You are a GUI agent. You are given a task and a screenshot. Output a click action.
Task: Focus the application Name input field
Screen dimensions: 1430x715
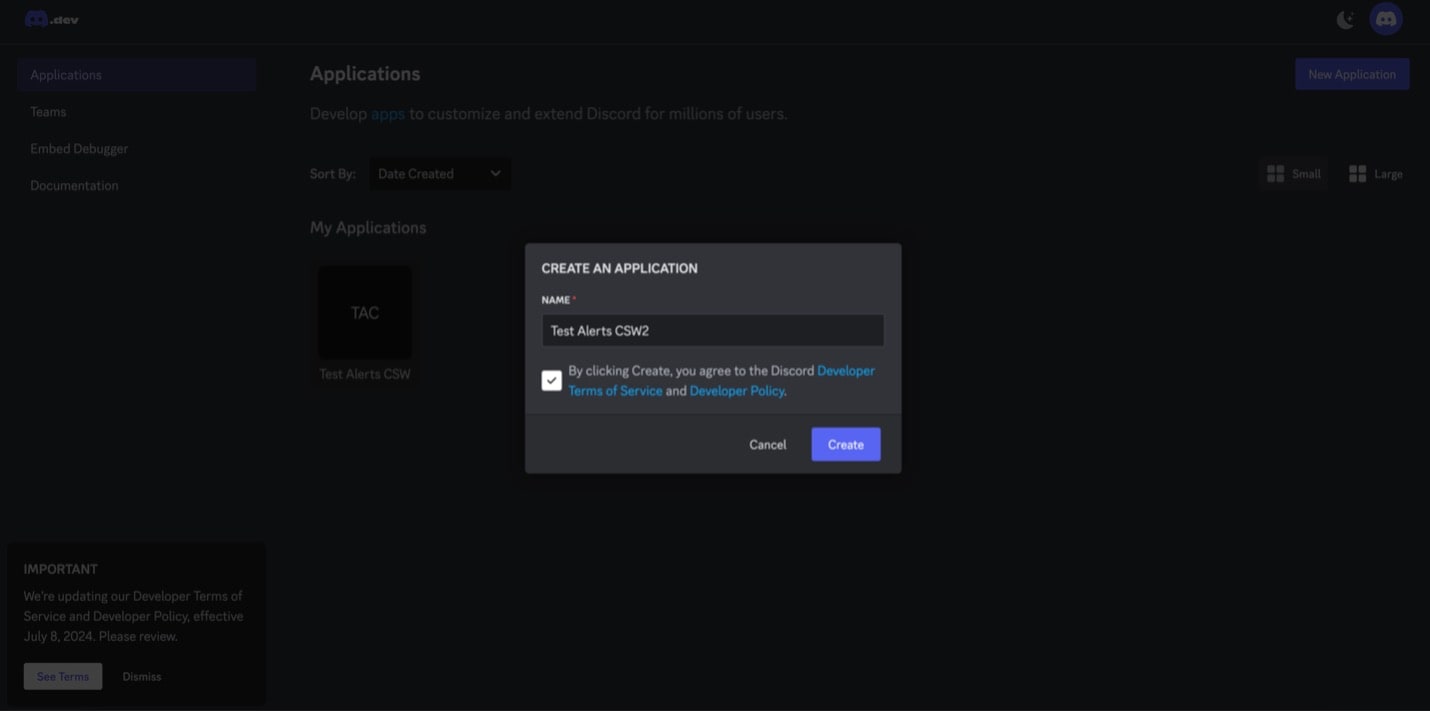(x=713, y=331)
